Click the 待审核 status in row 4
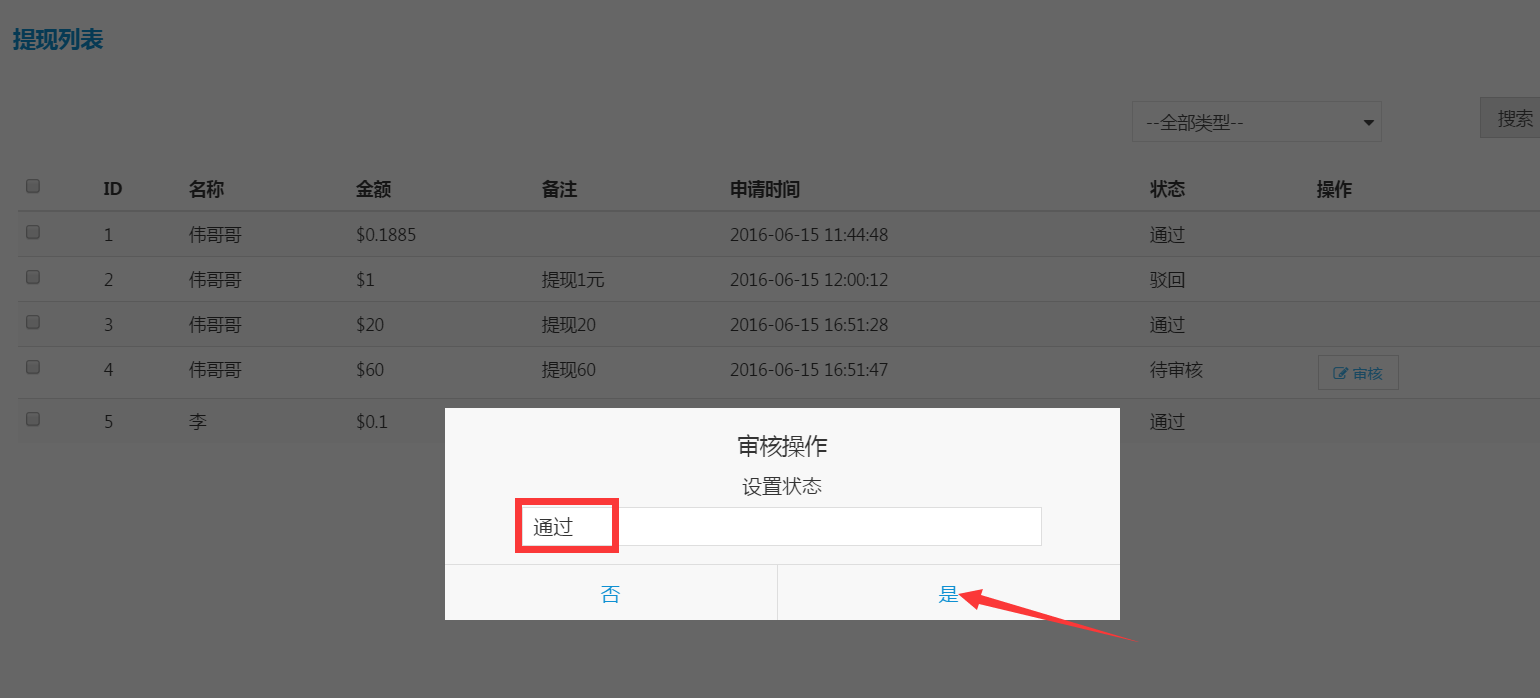1540x698 pixels. (x=1176, y=370)
